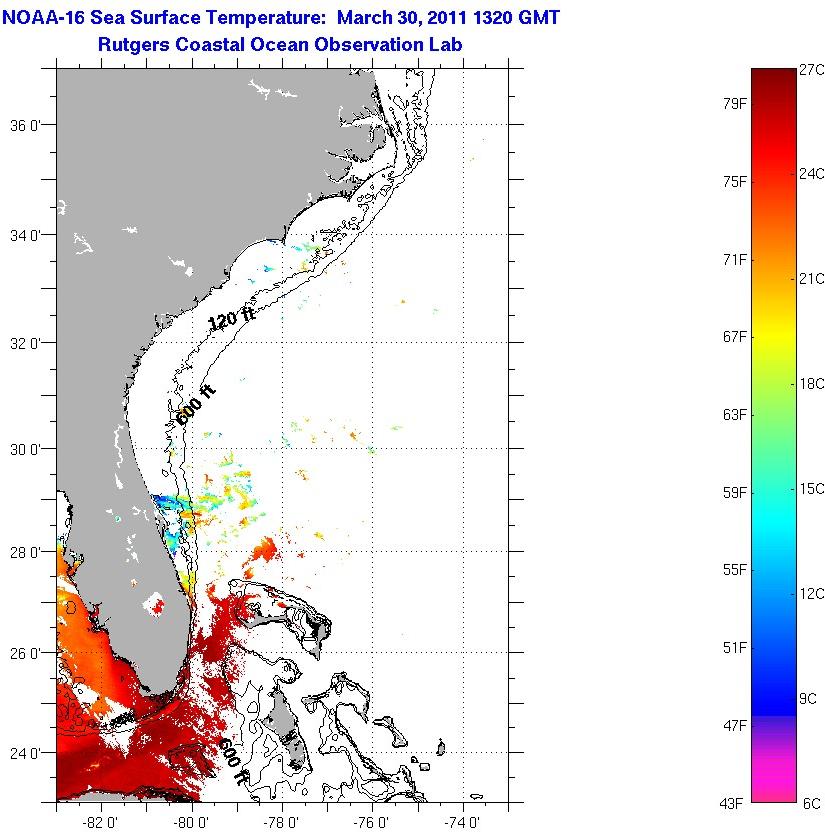Click the 43F label on color scale

click(732, 804)
